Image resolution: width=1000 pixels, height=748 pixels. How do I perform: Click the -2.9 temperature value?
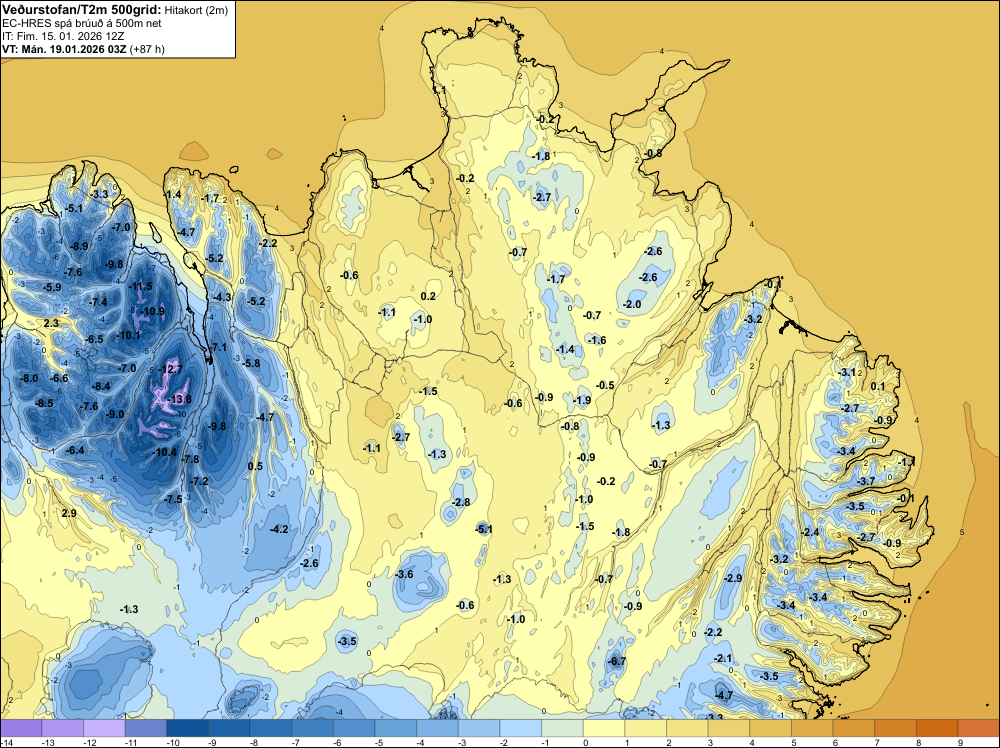[x=733, y=578]
